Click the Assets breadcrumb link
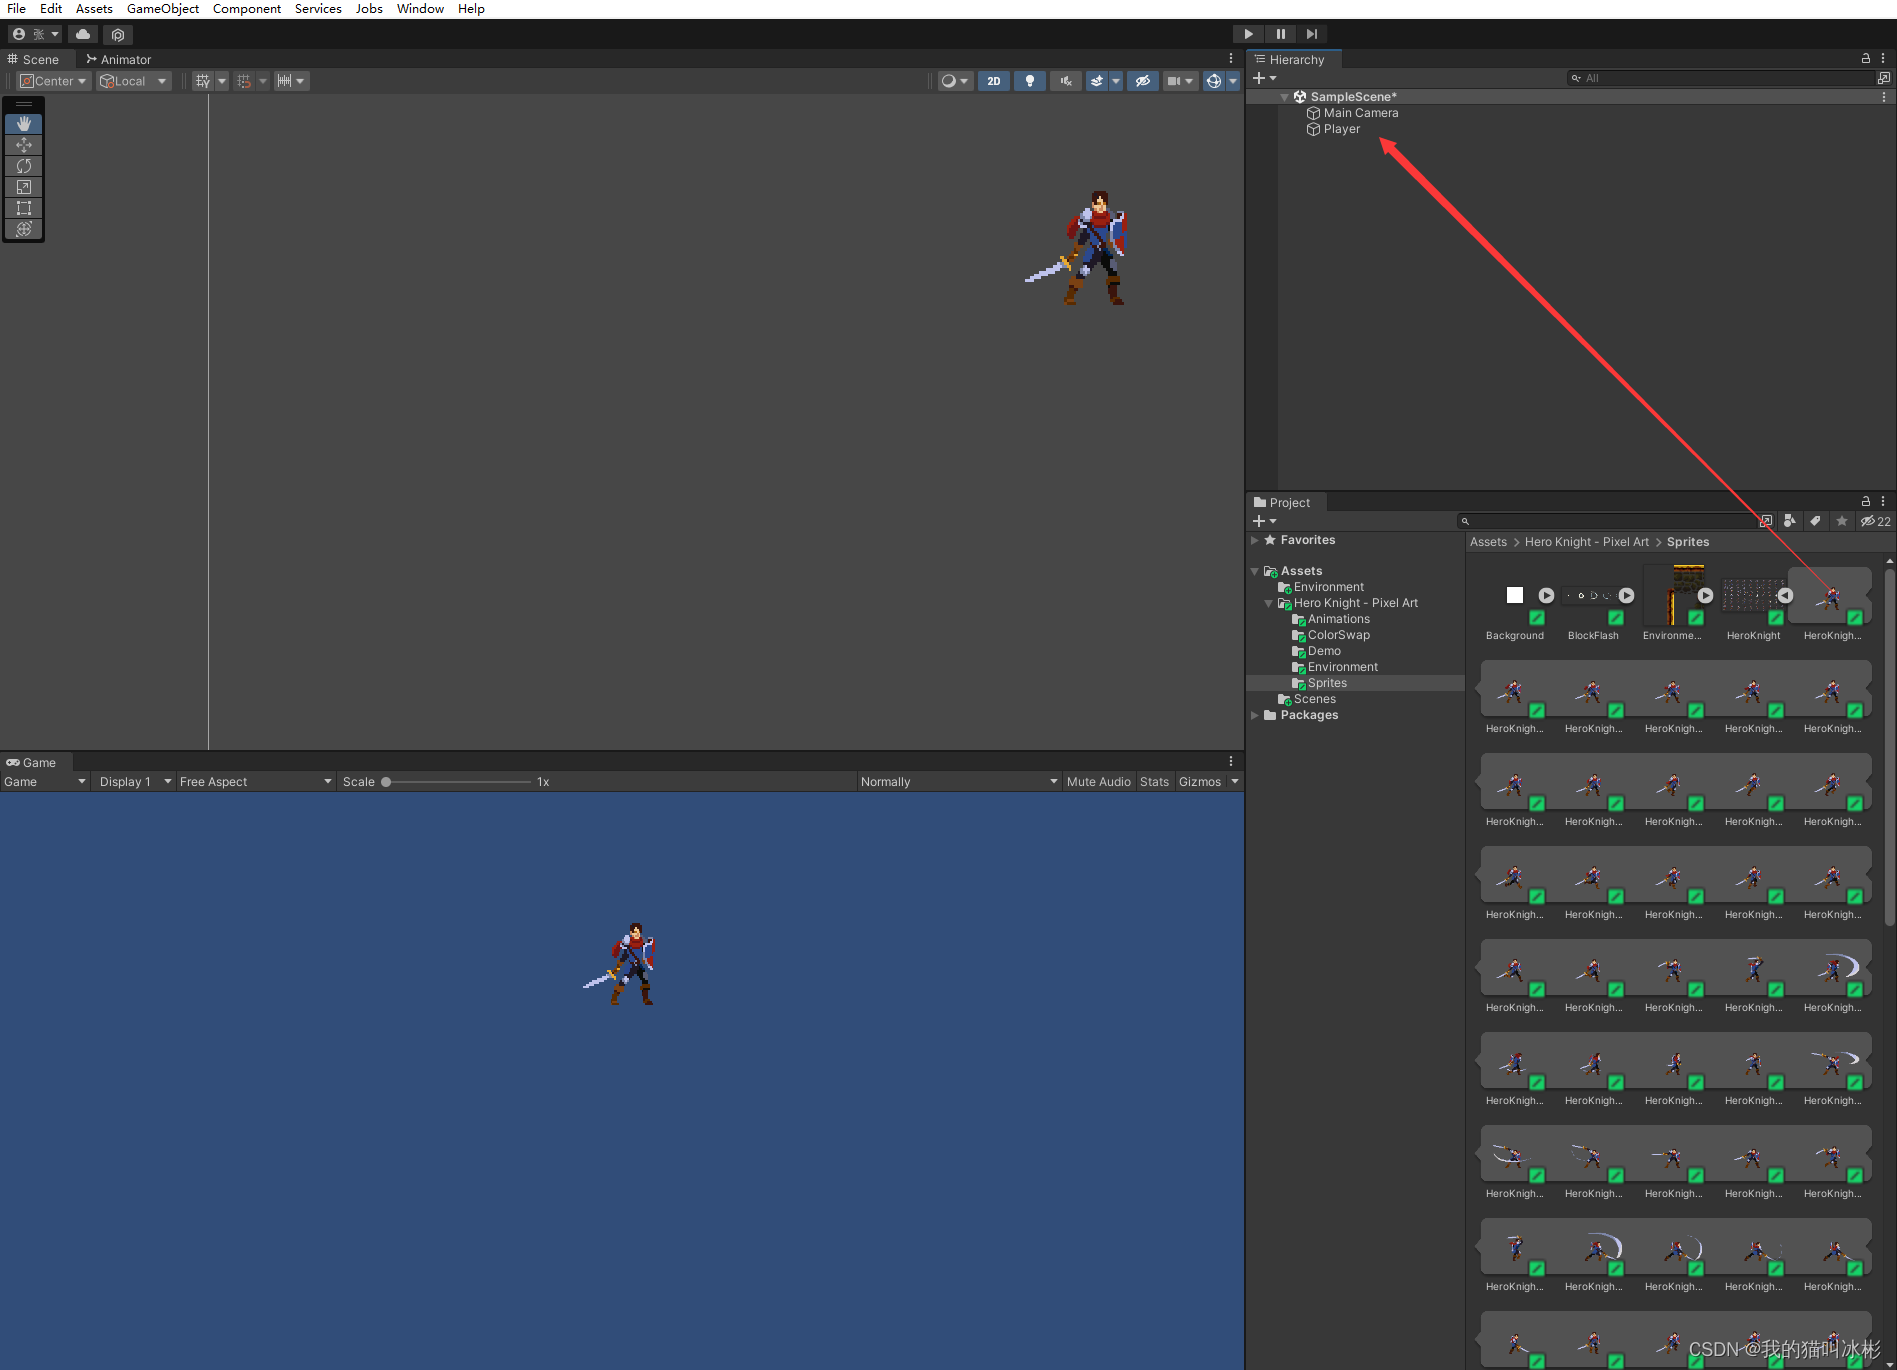 tap(1488, 542)
